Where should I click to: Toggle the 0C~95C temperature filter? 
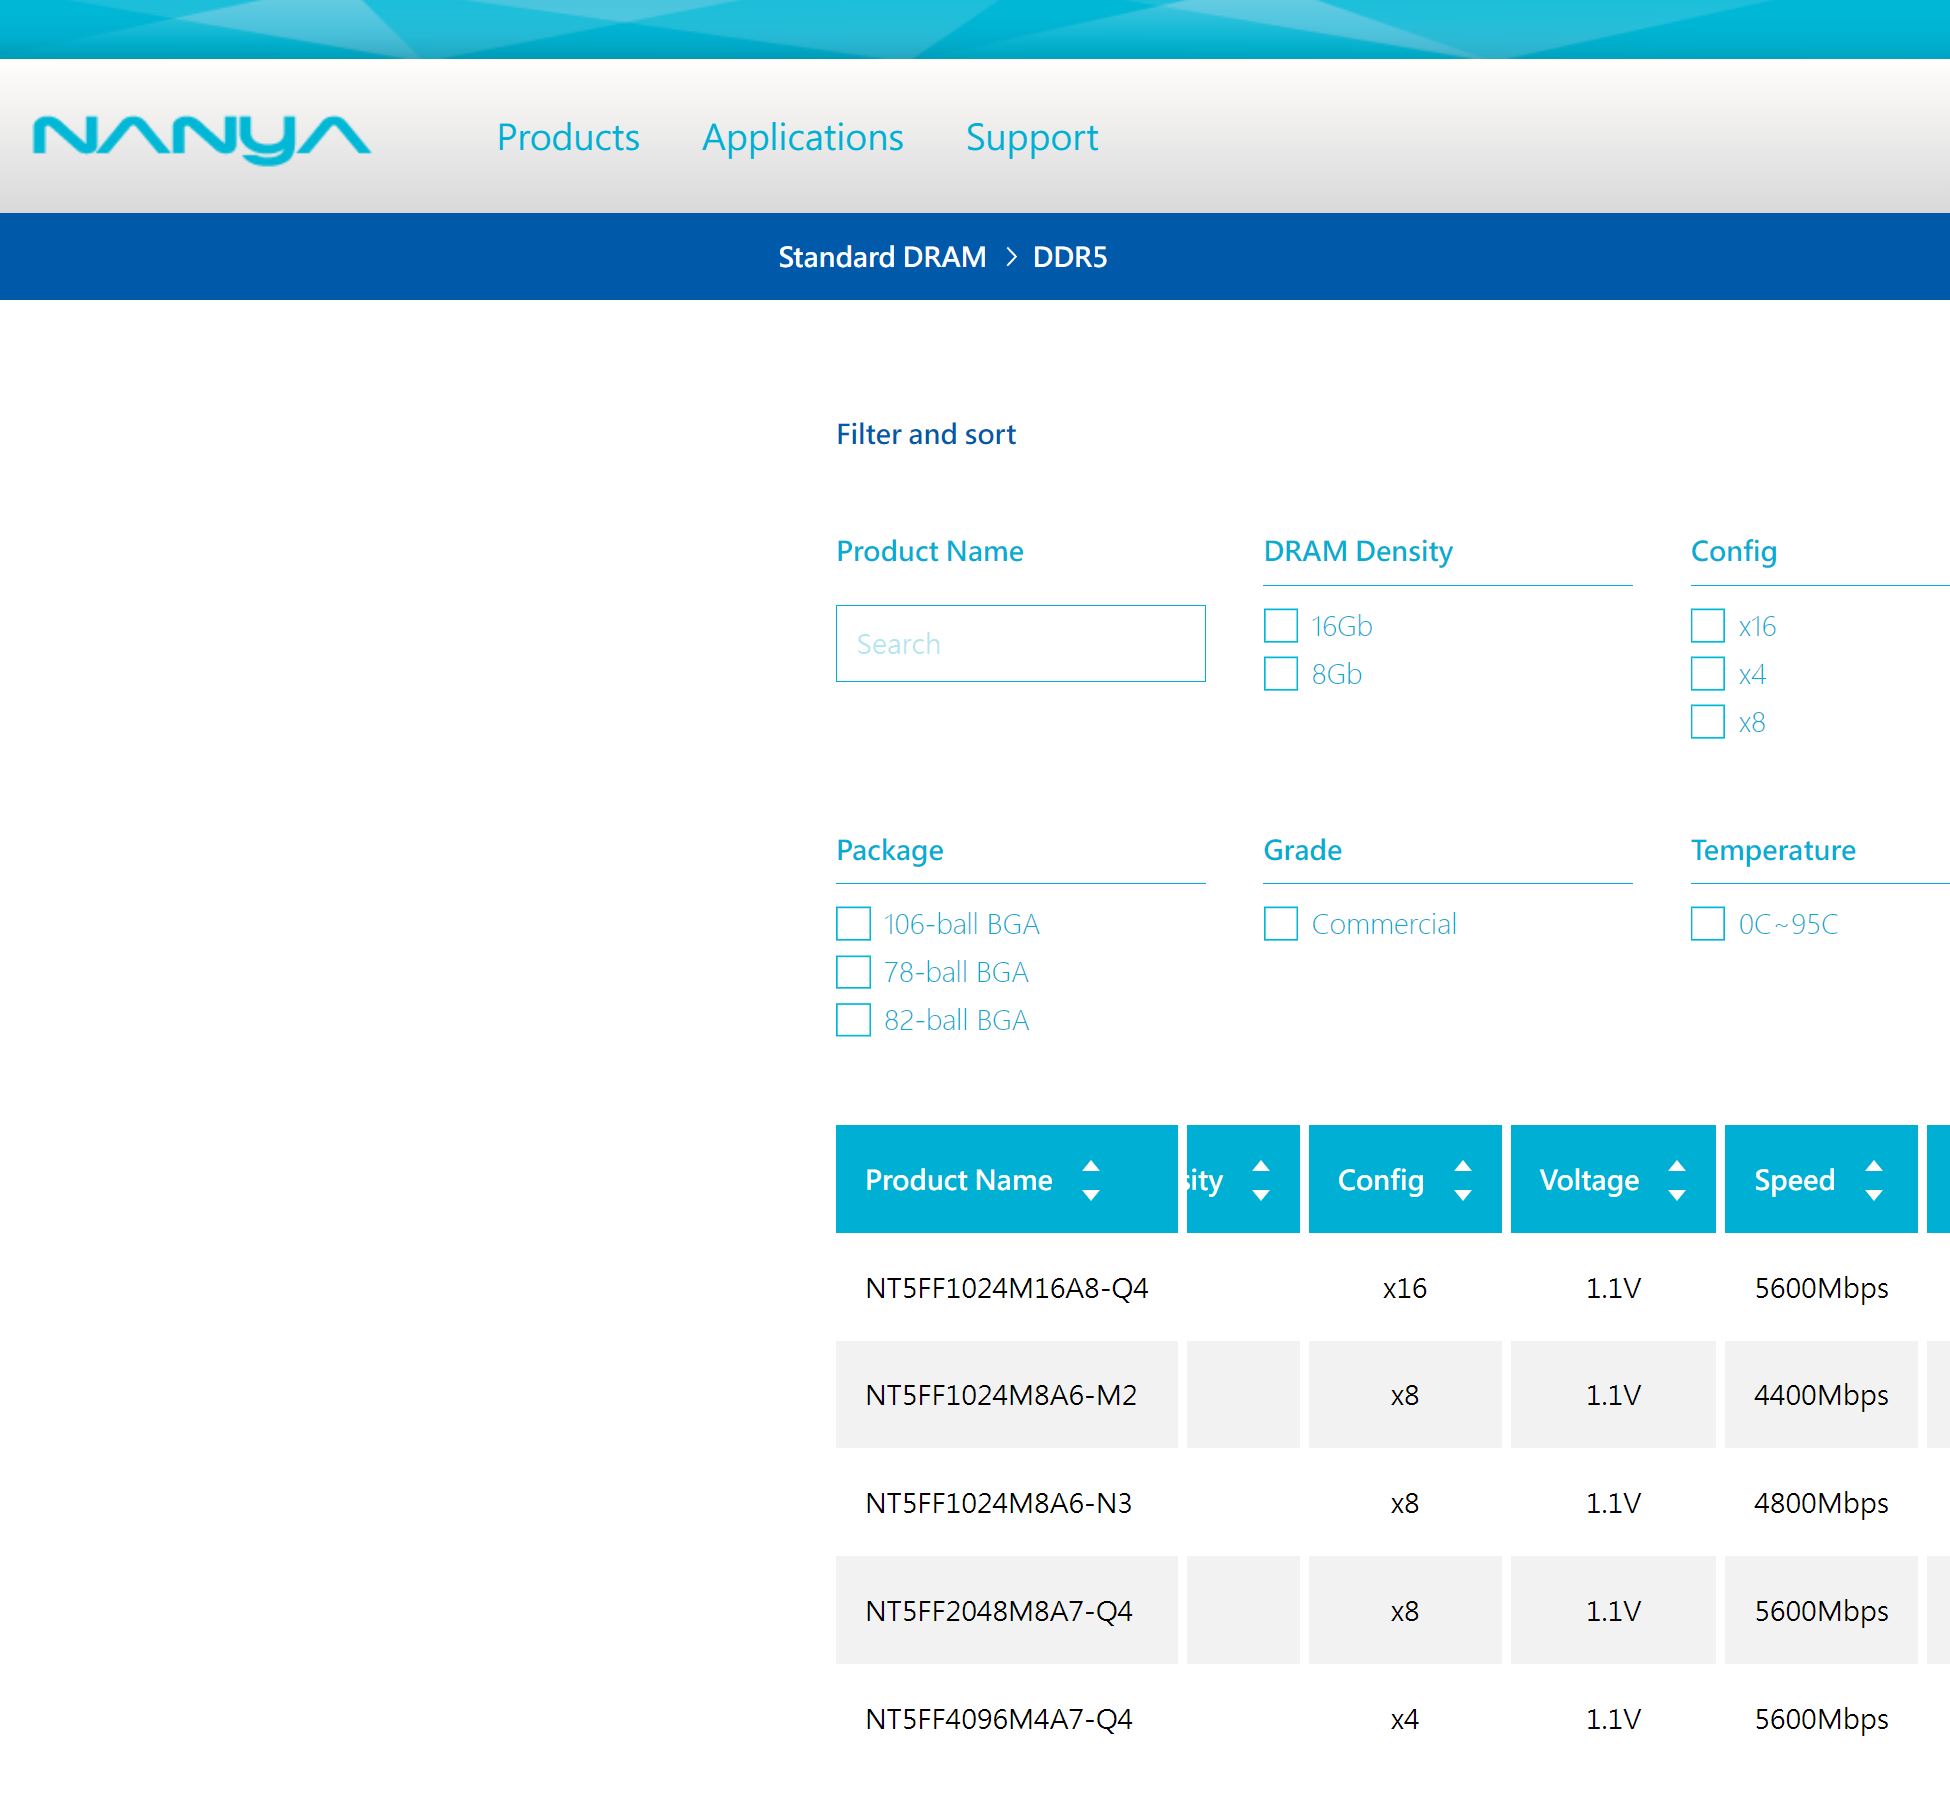pyautogui.click(x=1708, y=924)
